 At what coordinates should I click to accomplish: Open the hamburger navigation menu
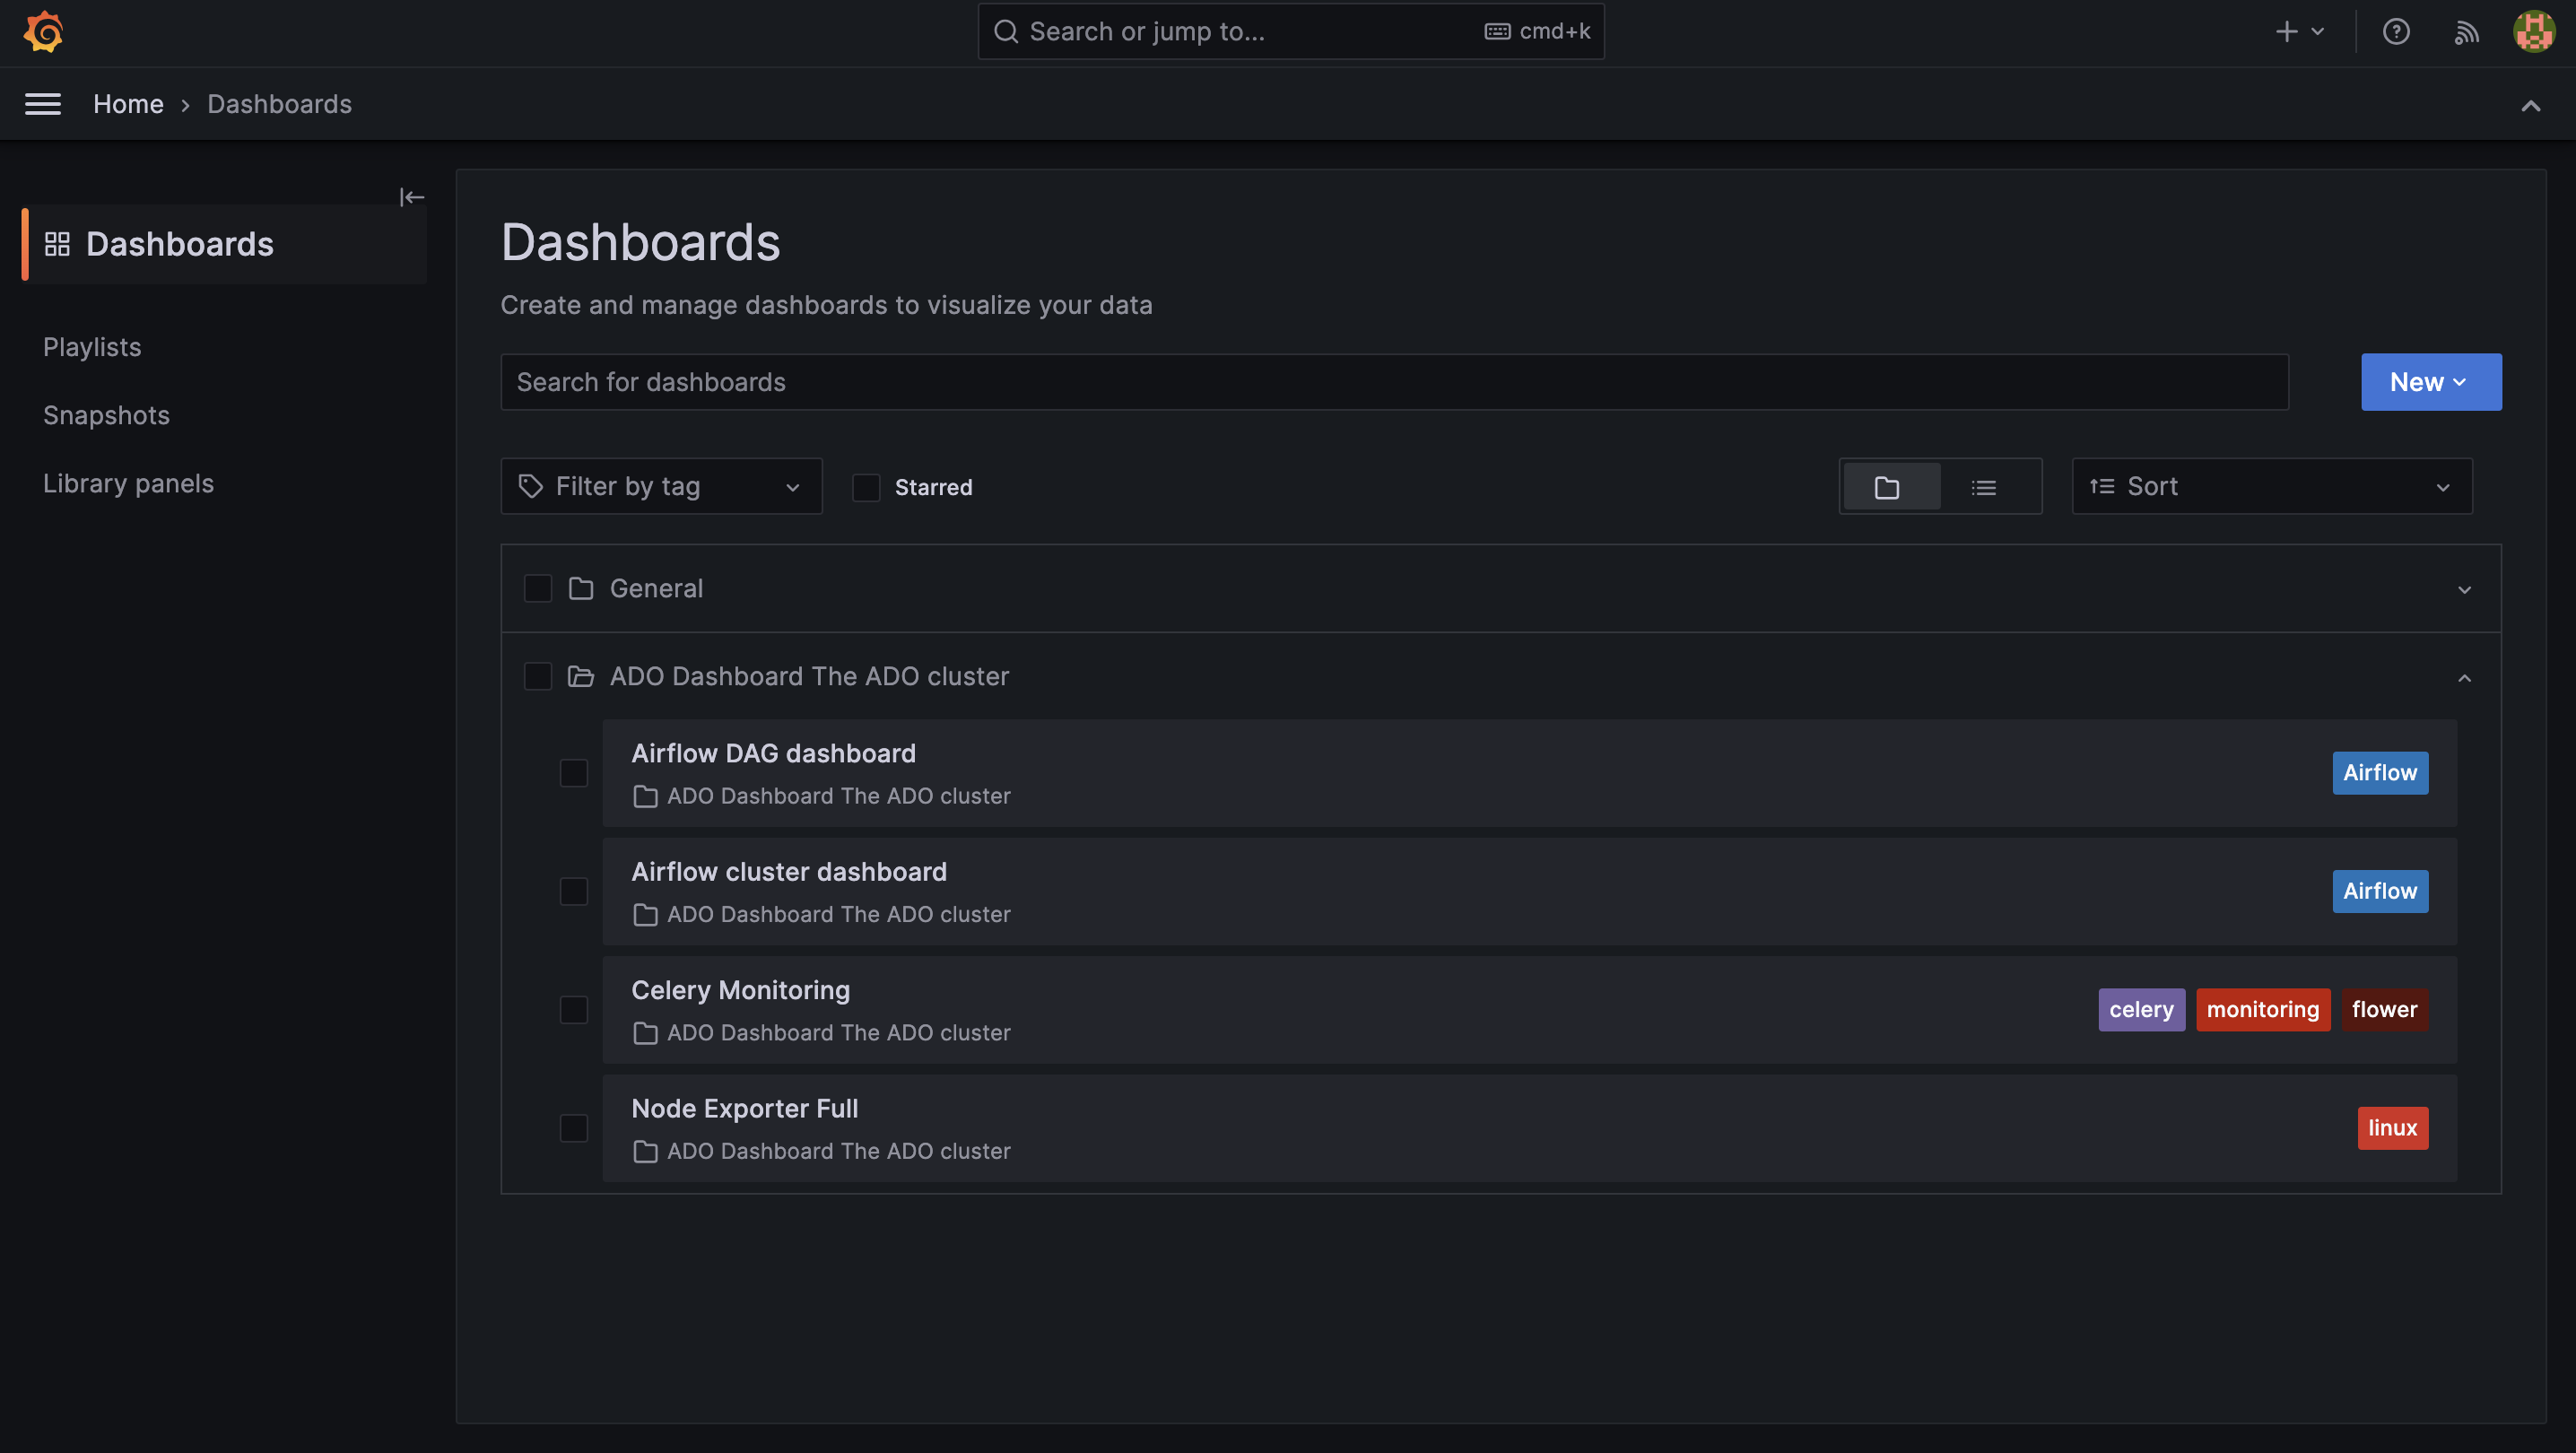(x=43, y=103)
